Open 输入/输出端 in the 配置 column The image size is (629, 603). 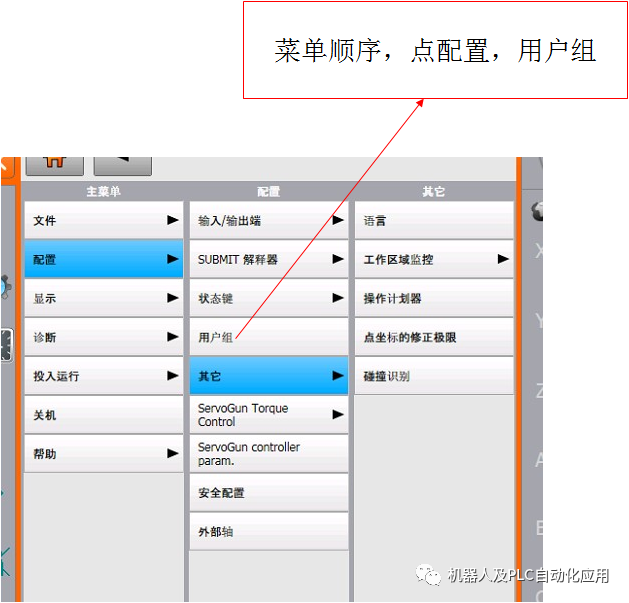click(x=269, y=220)
